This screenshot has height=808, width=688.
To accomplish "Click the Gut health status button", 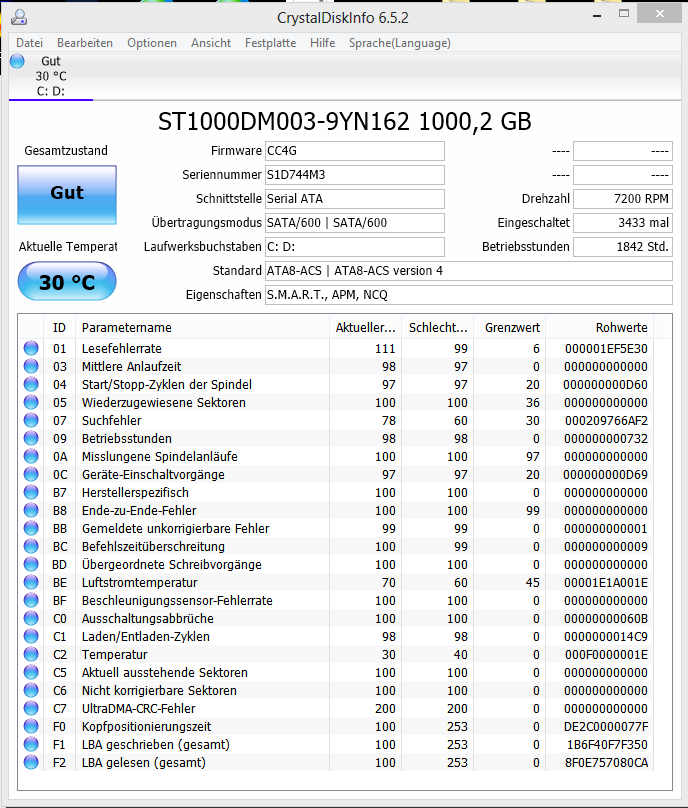I will 67,195.
